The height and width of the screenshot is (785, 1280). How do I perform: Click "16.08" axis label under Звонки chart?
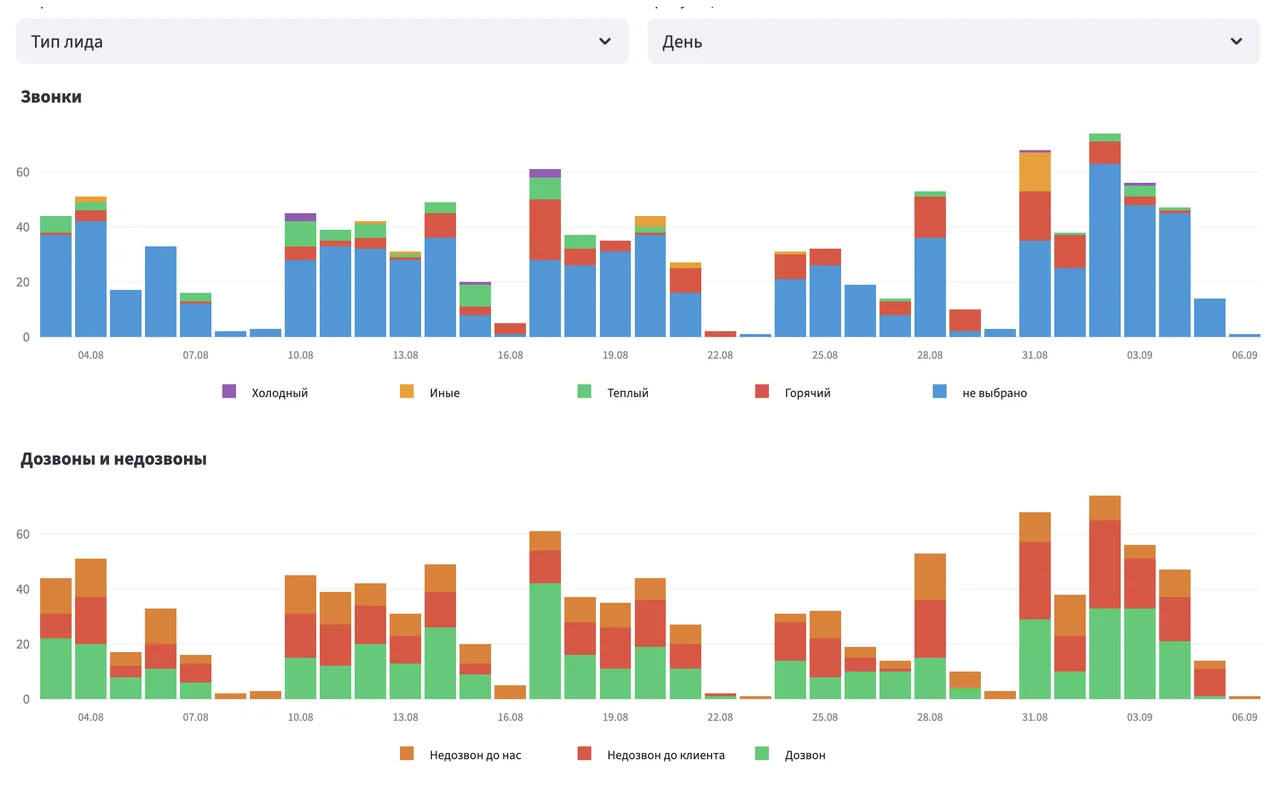[x=510, y=355]
